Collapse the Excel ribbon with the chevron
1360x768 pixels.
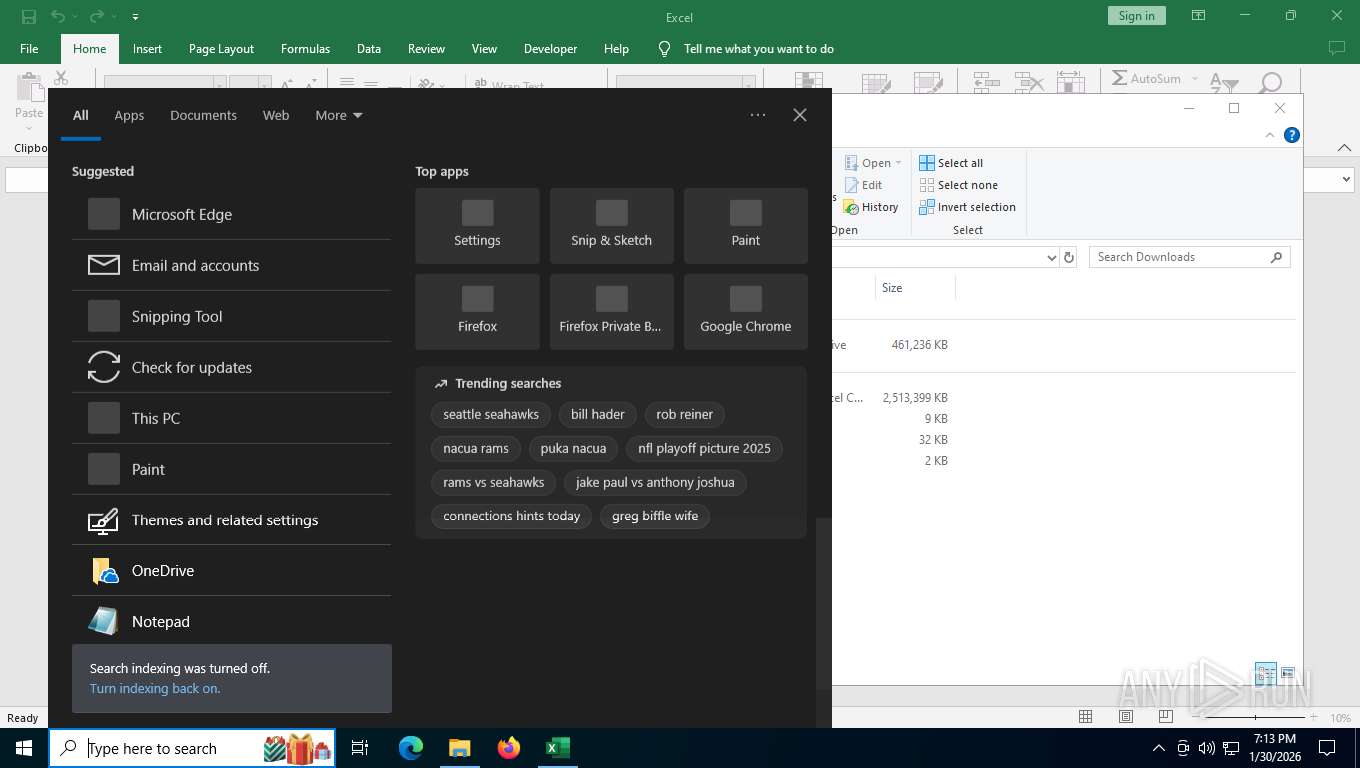coord(1344,148)
